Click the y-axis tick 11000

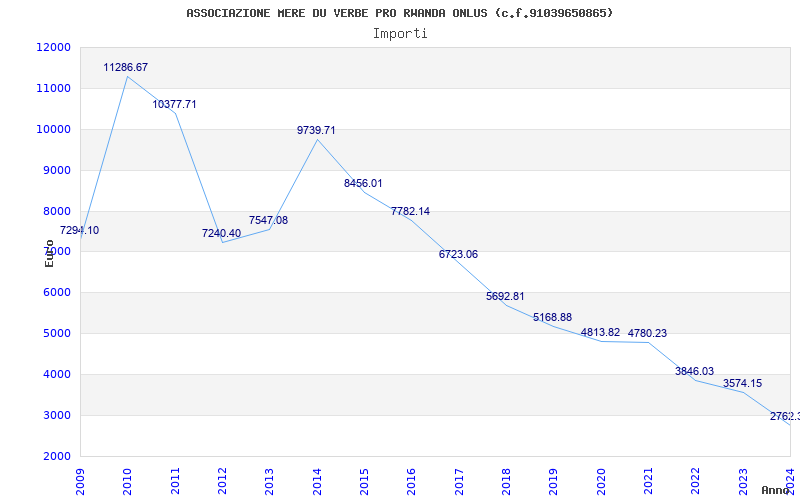click(54, 88)
